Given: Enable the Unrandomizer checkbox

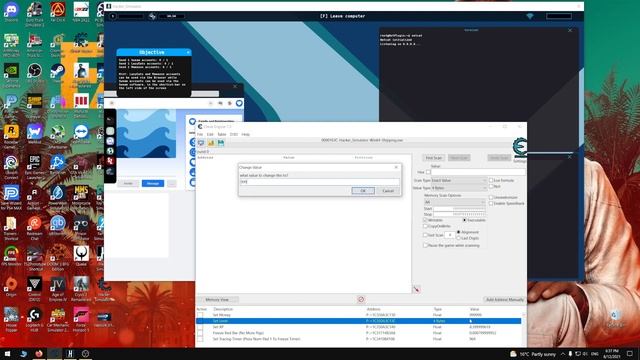Looking at the screenshot, I should tap(491, 198).
